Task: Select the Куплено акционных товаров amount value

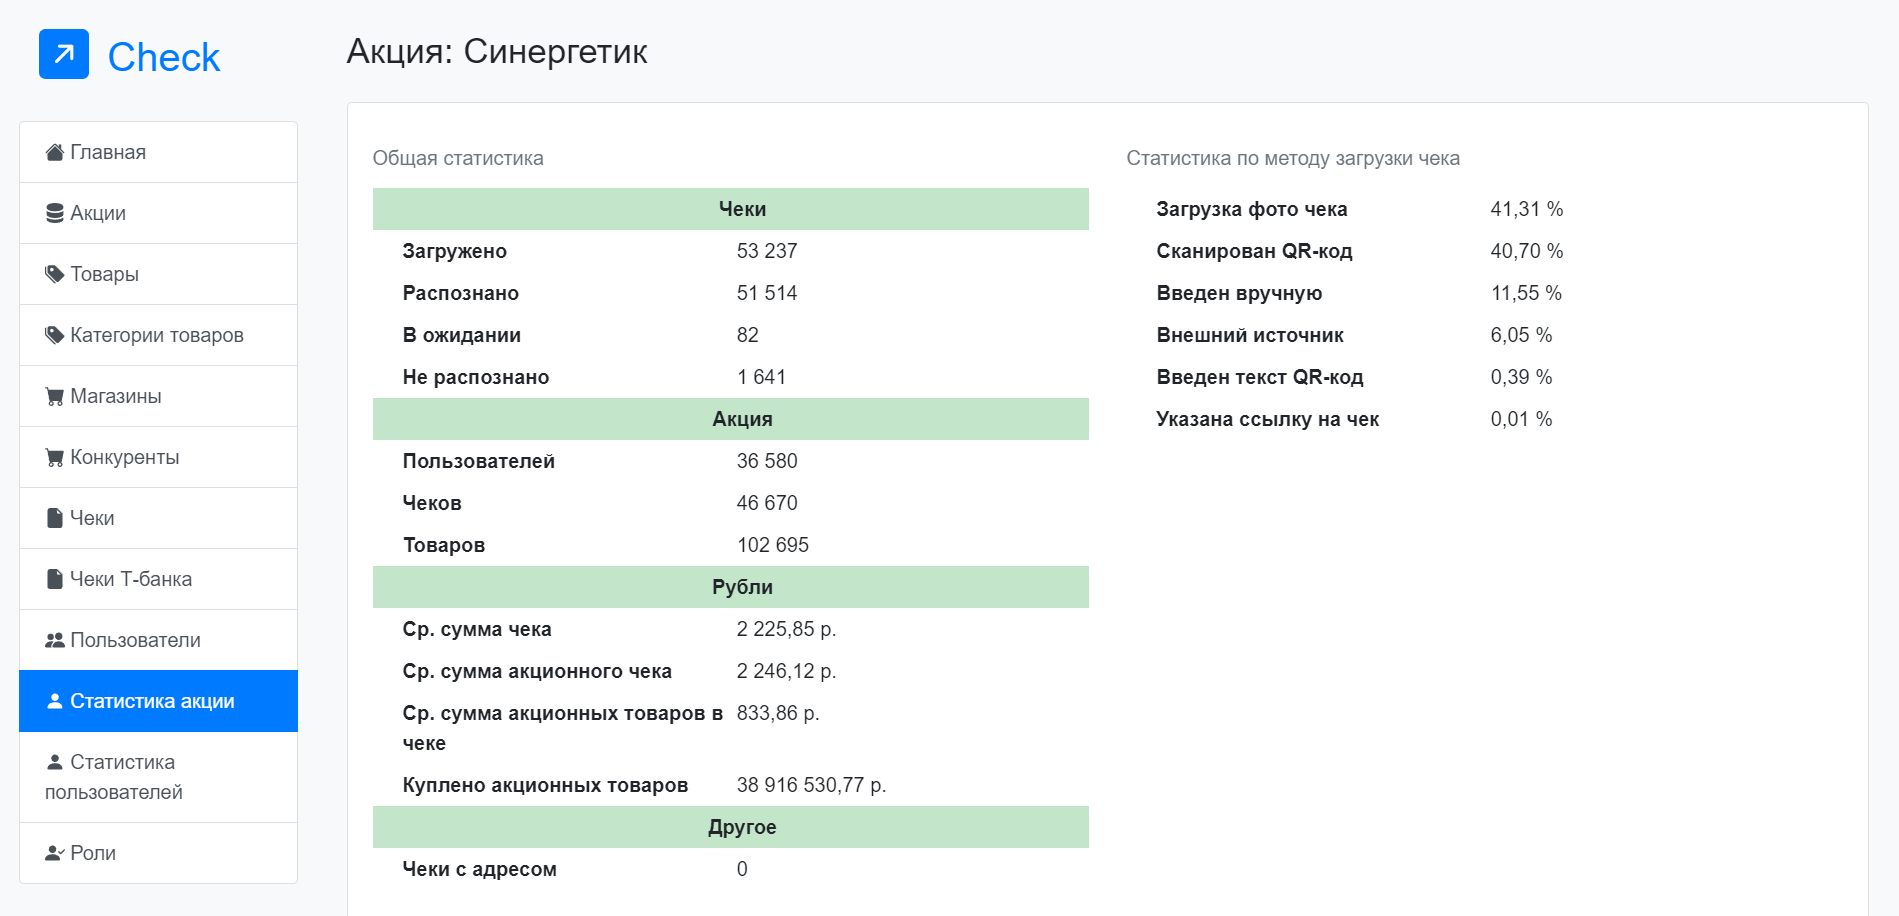Action: 811,785
